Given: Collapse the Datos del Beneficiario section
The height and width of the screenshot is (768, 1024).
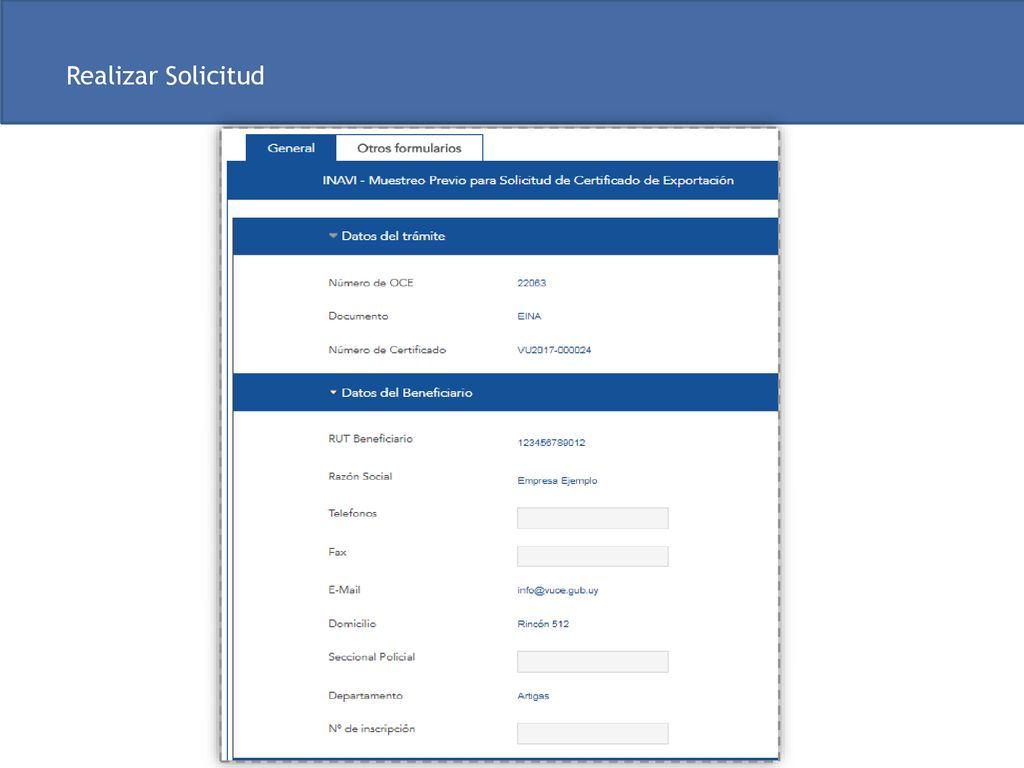Looking at the screenshot, I should 333,392.
